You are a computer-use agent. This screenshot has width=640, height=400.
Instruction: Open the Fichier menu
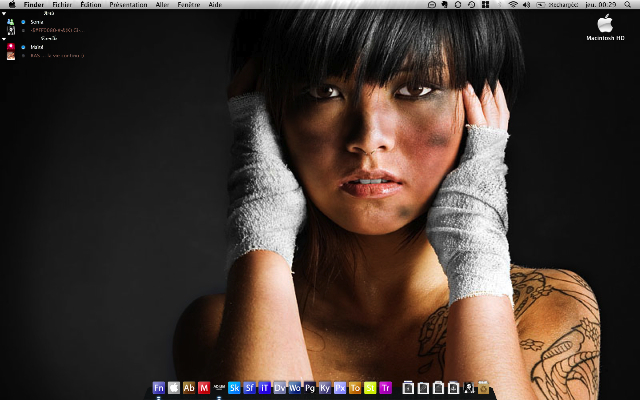pos(62,4)
